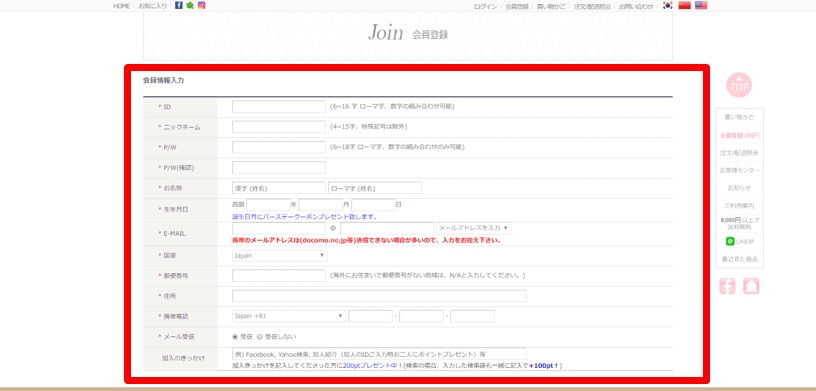This screenshot has height=391, width=816.
Task: Select the 受信 radio button
Action: (235, 337)
